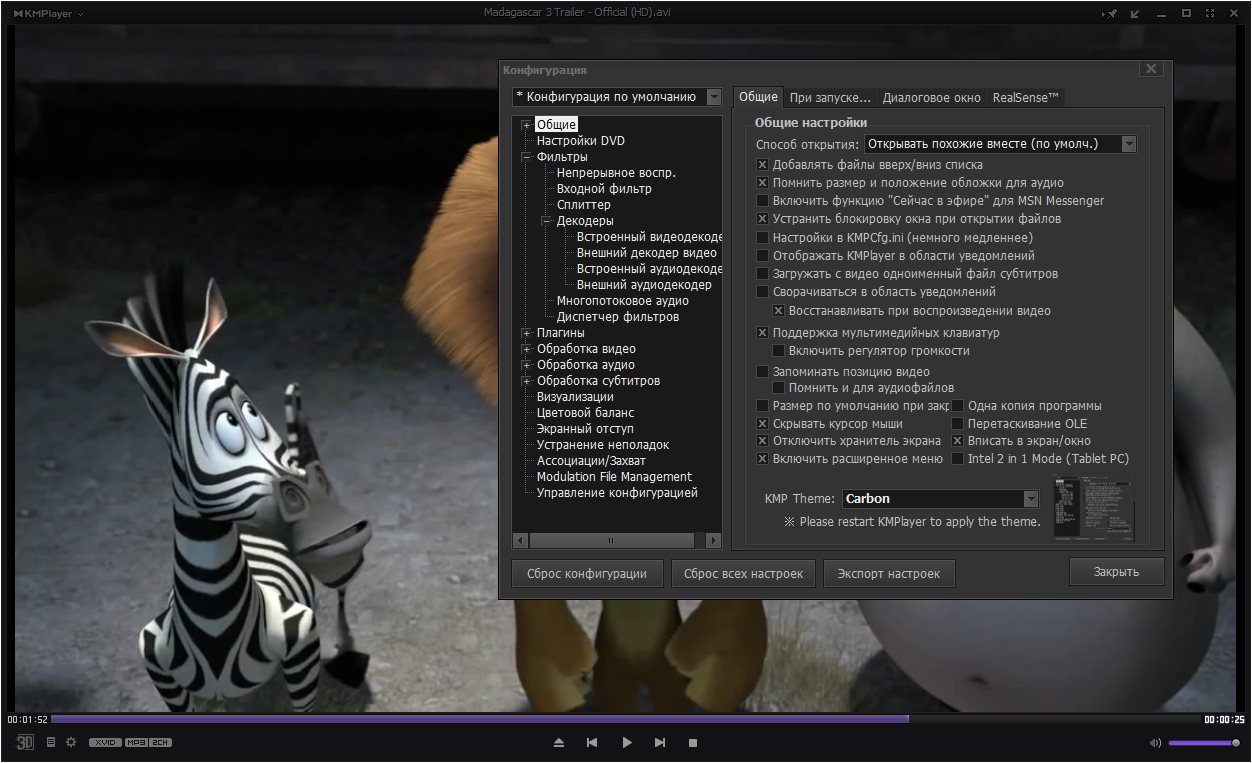
Task: Close the Конфигурация dialog with X
Action: 1151,69
